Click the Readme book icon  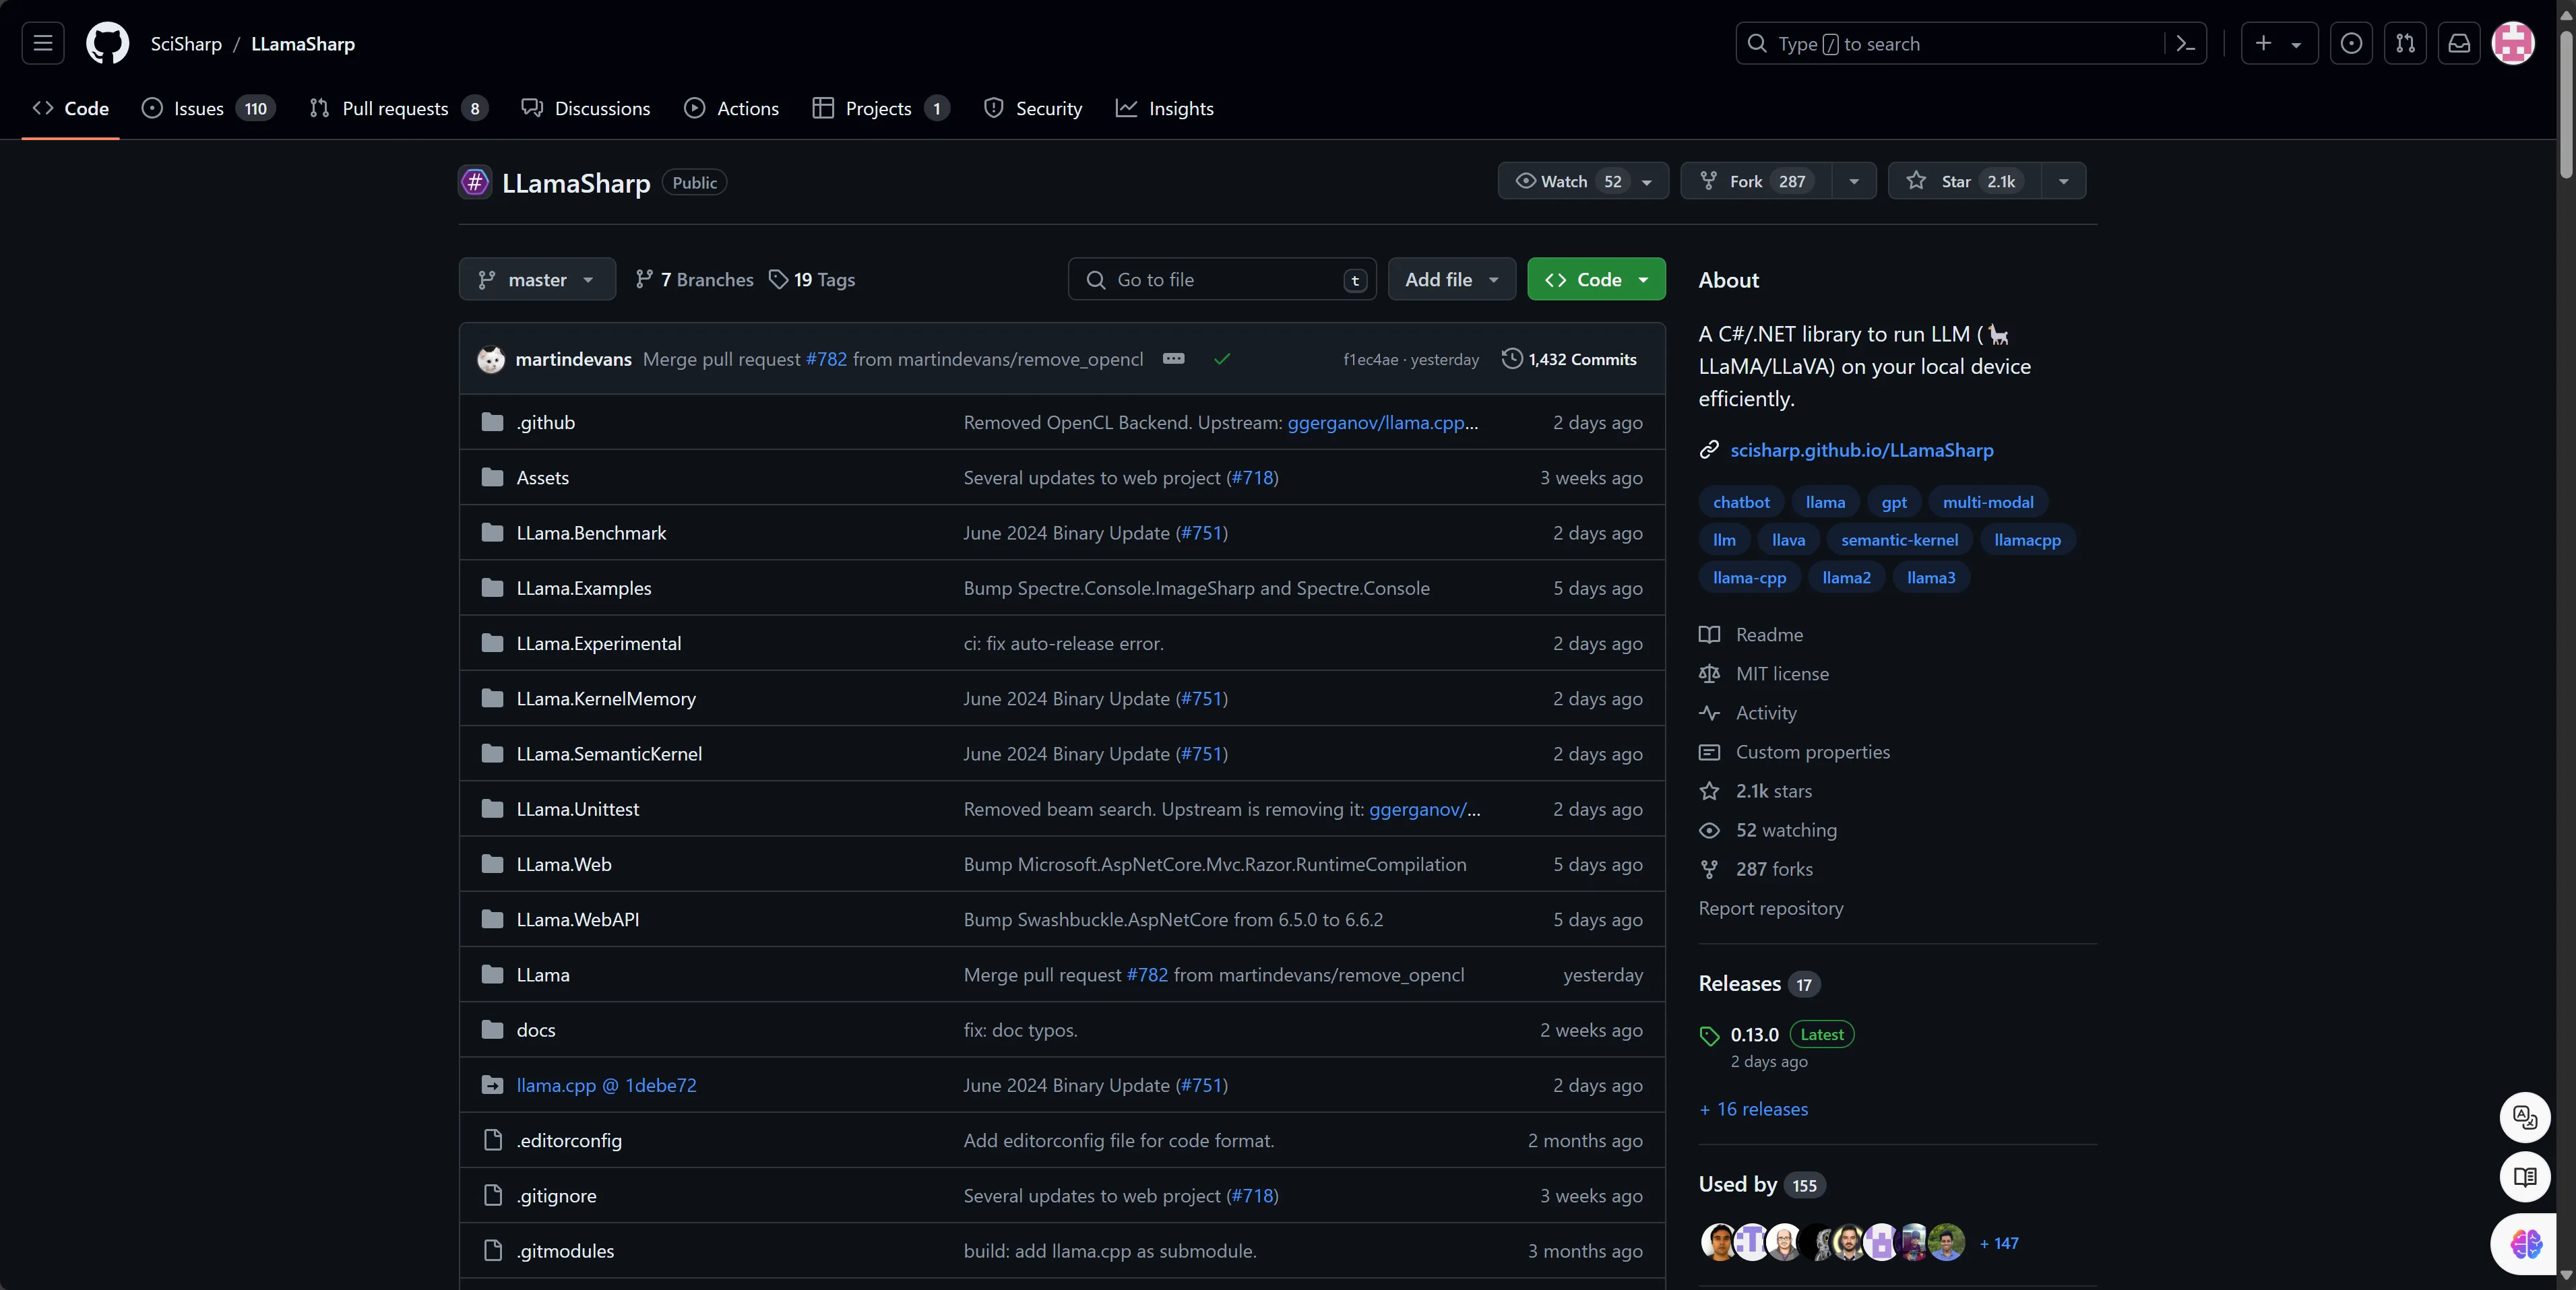(x=1709, y=635)
